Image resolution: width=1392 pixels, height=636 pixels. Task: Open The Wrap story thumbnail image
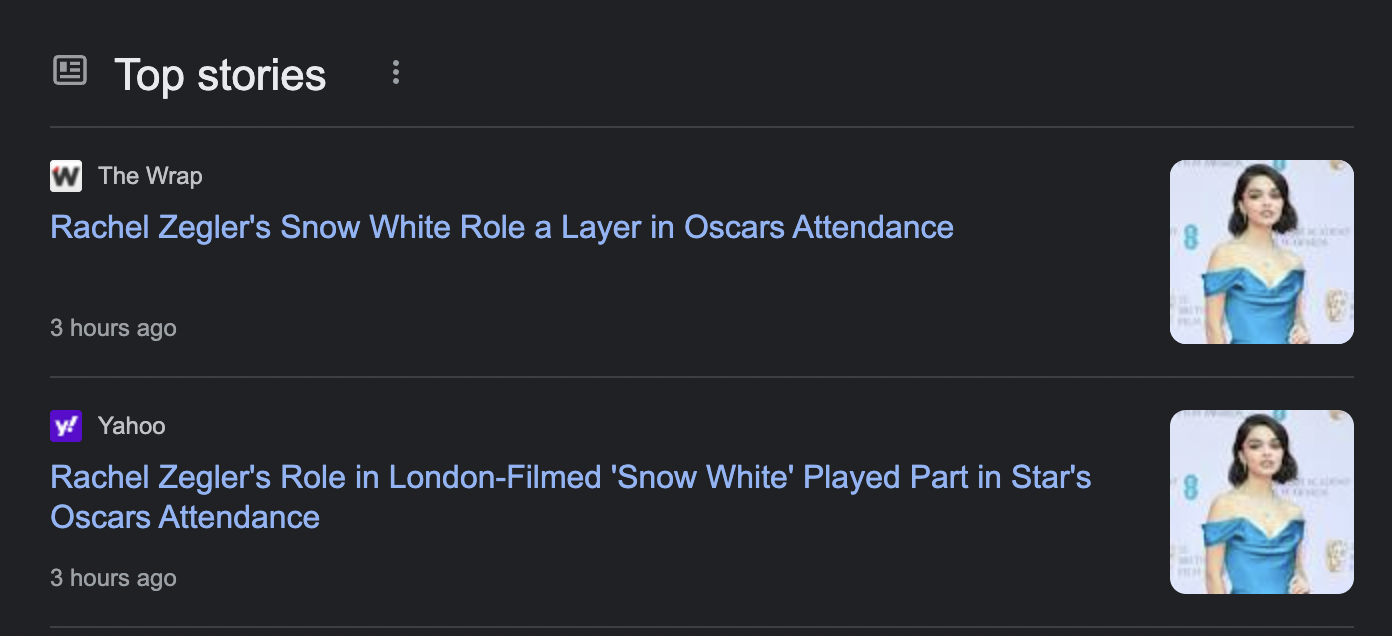pos(1261,252)
